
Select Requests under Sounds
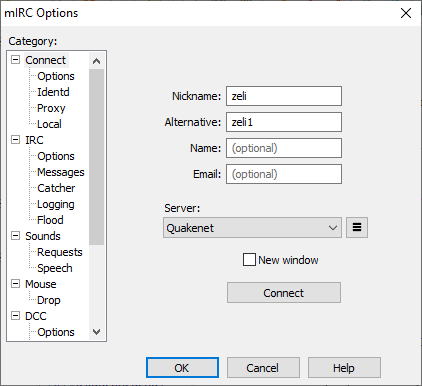[60, 252]
